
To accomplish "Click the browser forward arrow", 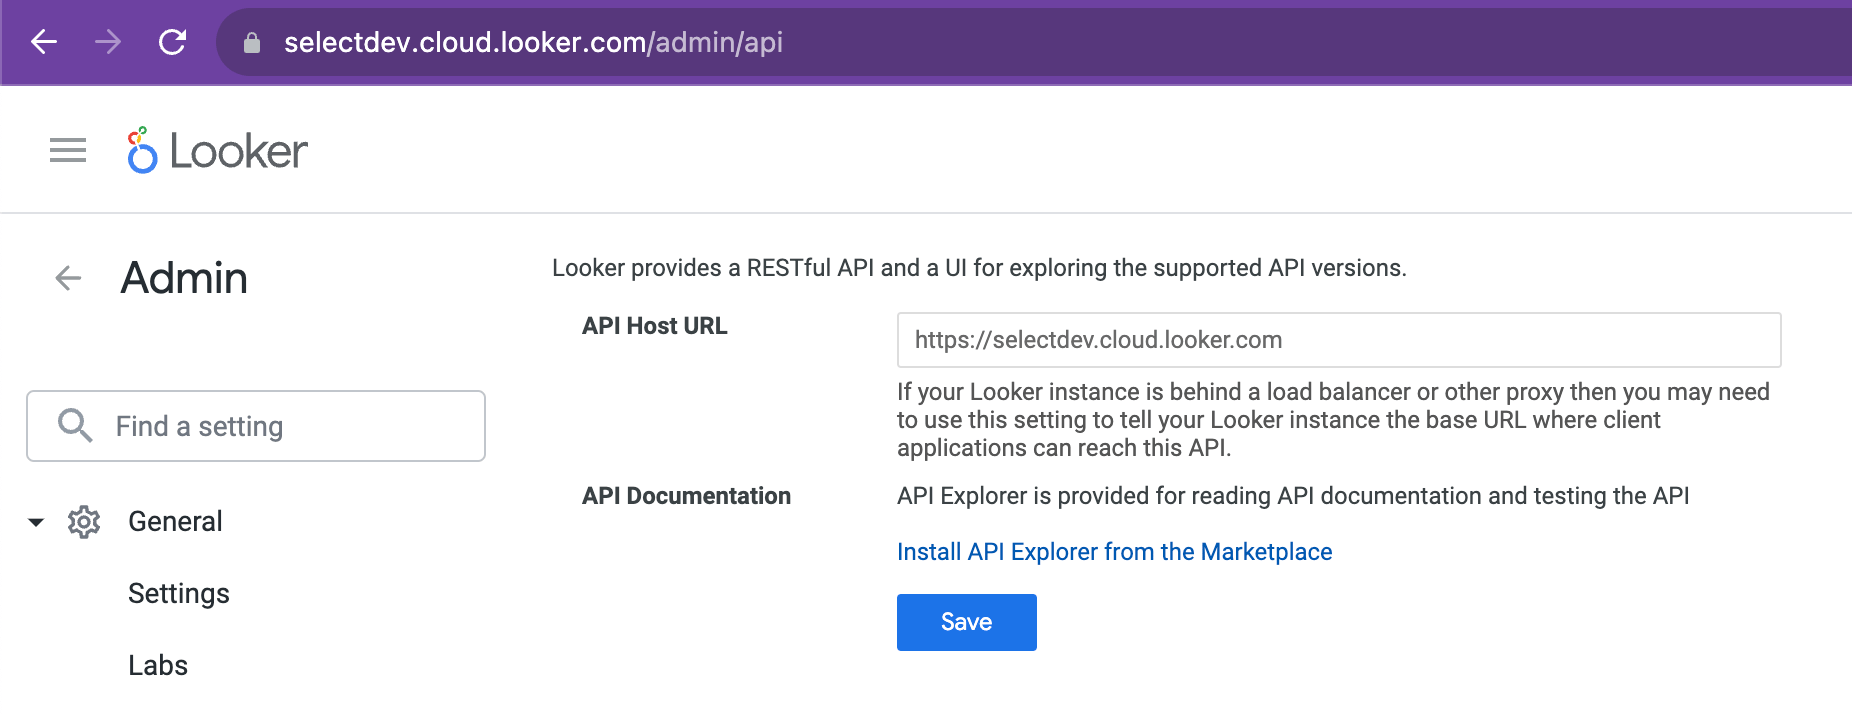I will 108,42.
